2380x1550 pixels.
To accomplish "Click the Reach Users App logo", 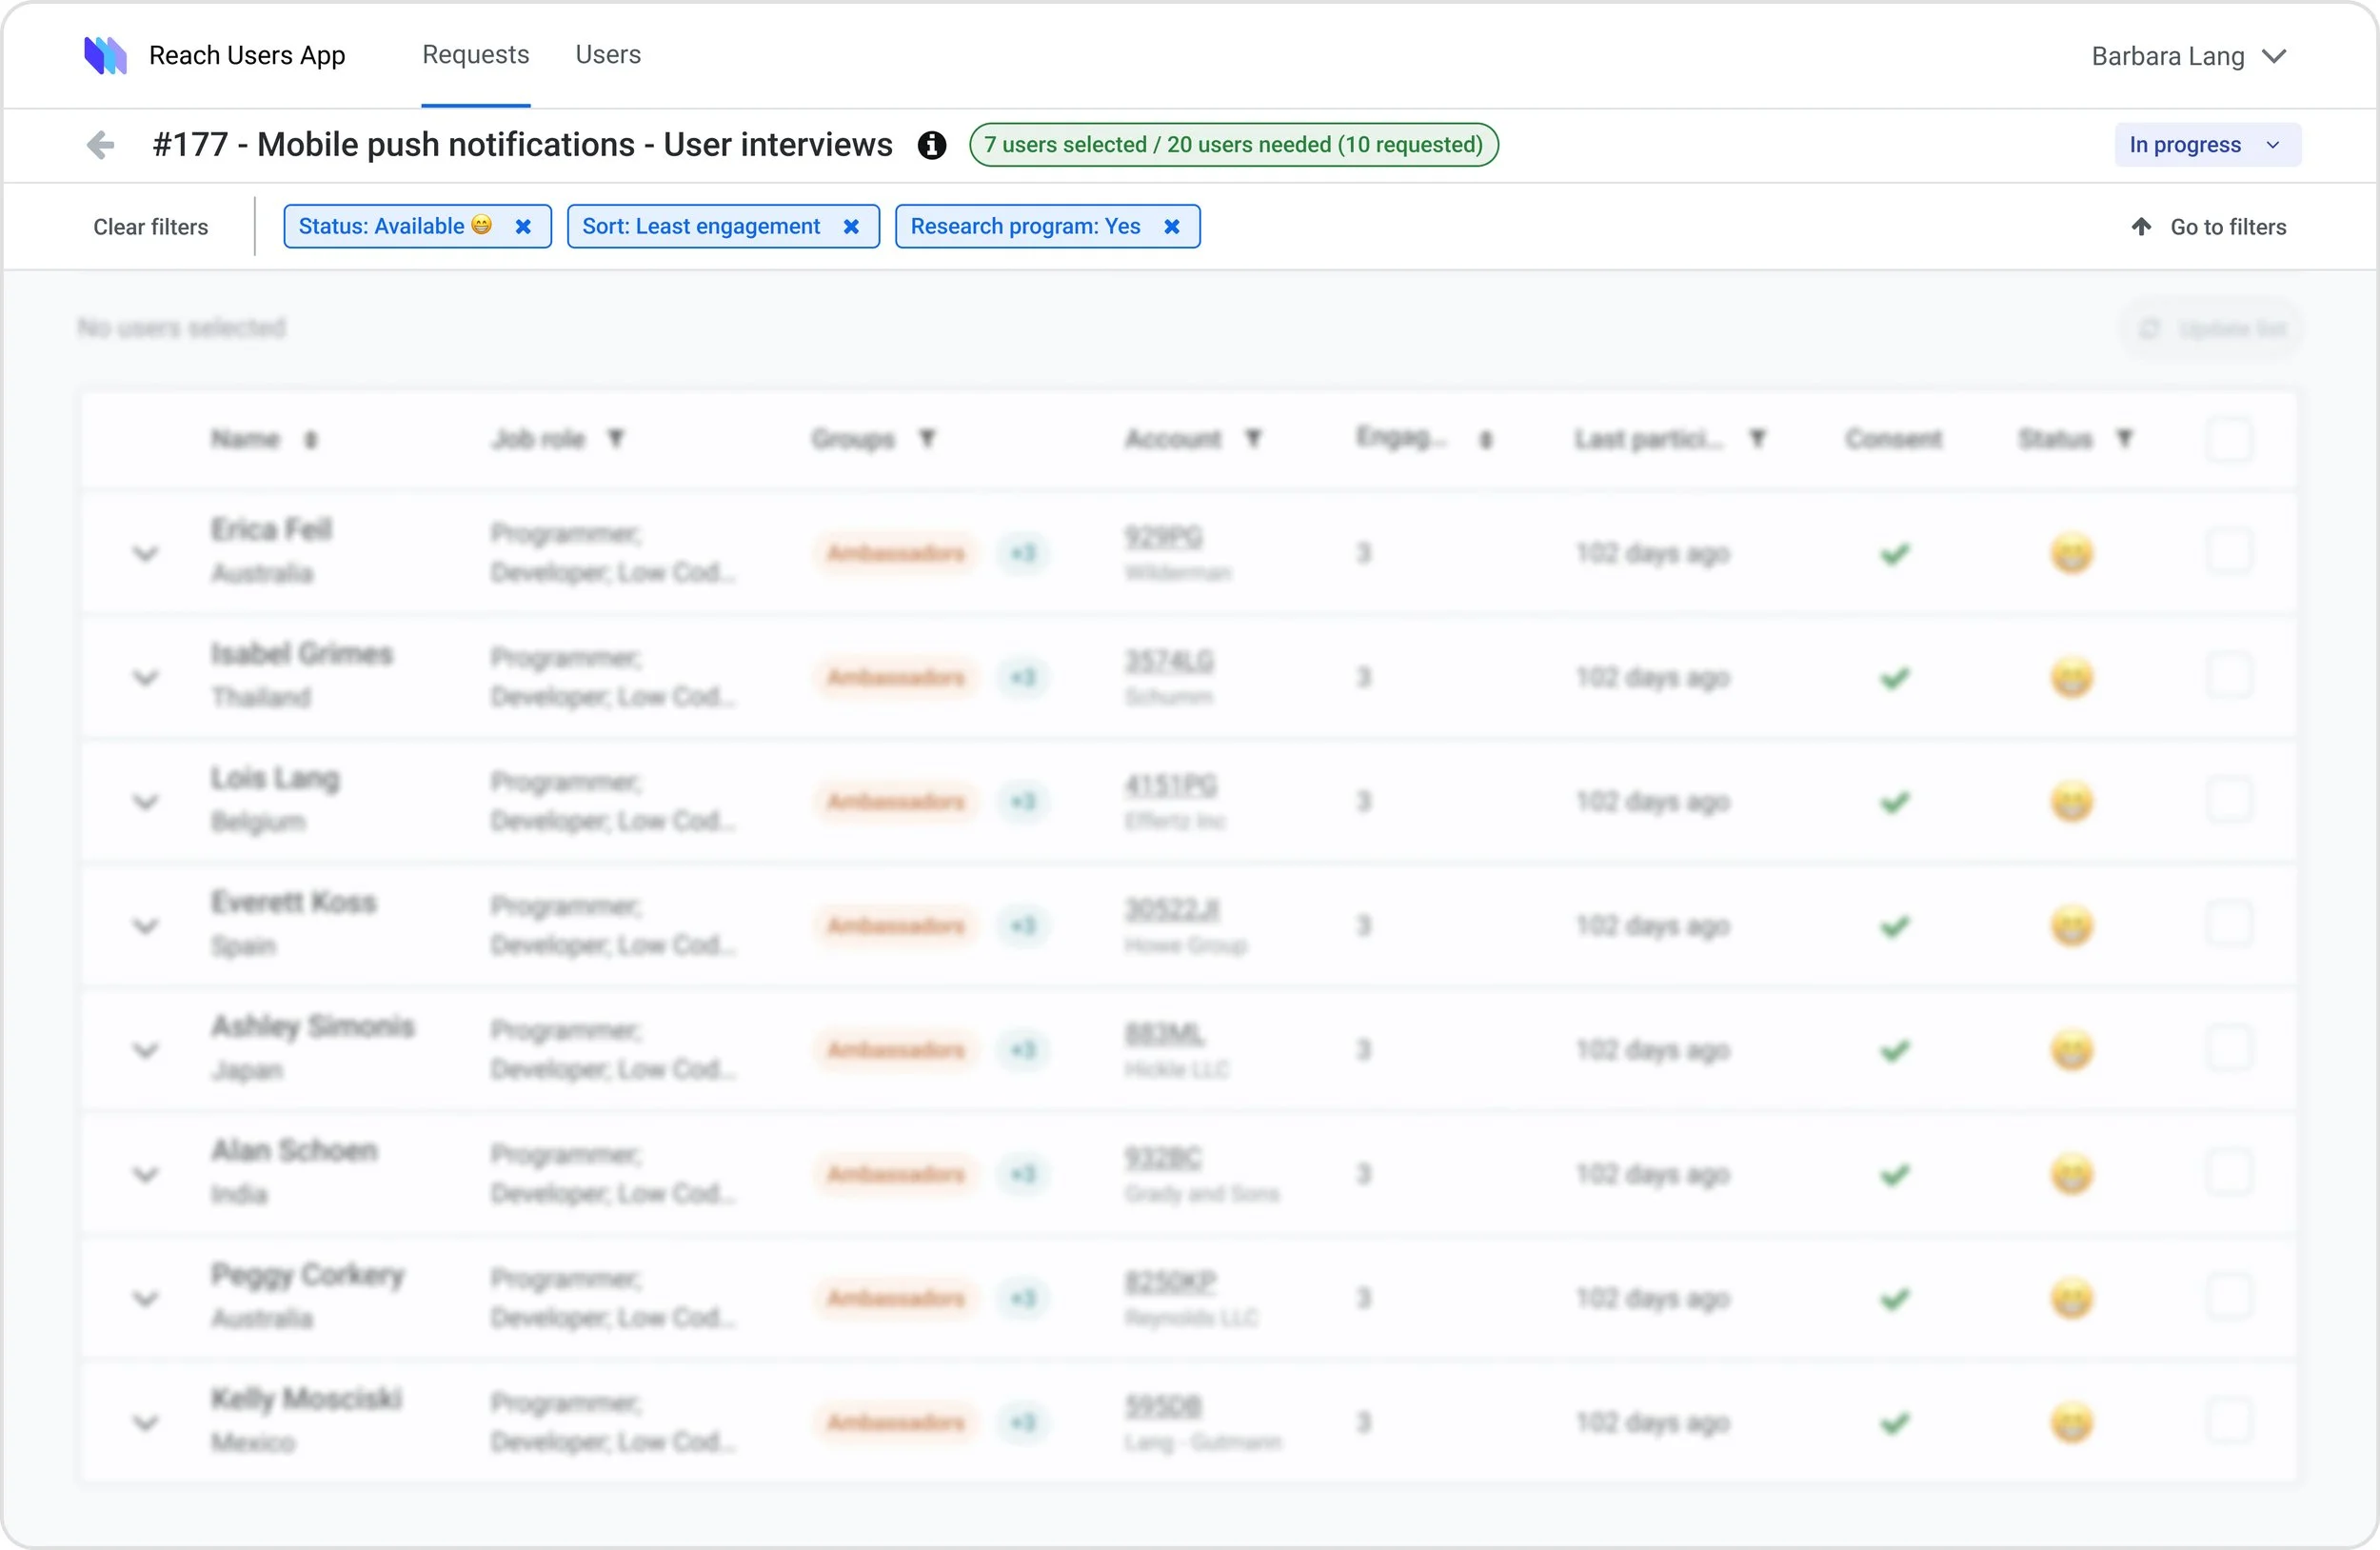I will 105,55.
